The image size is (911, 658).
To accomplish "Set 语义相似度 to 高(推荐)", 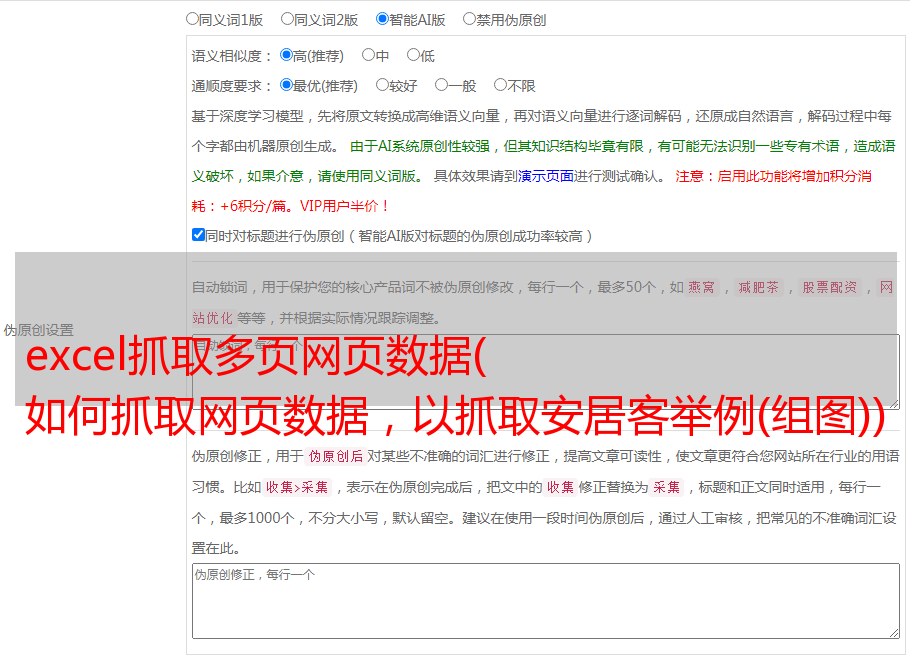I will pos(286,55).
